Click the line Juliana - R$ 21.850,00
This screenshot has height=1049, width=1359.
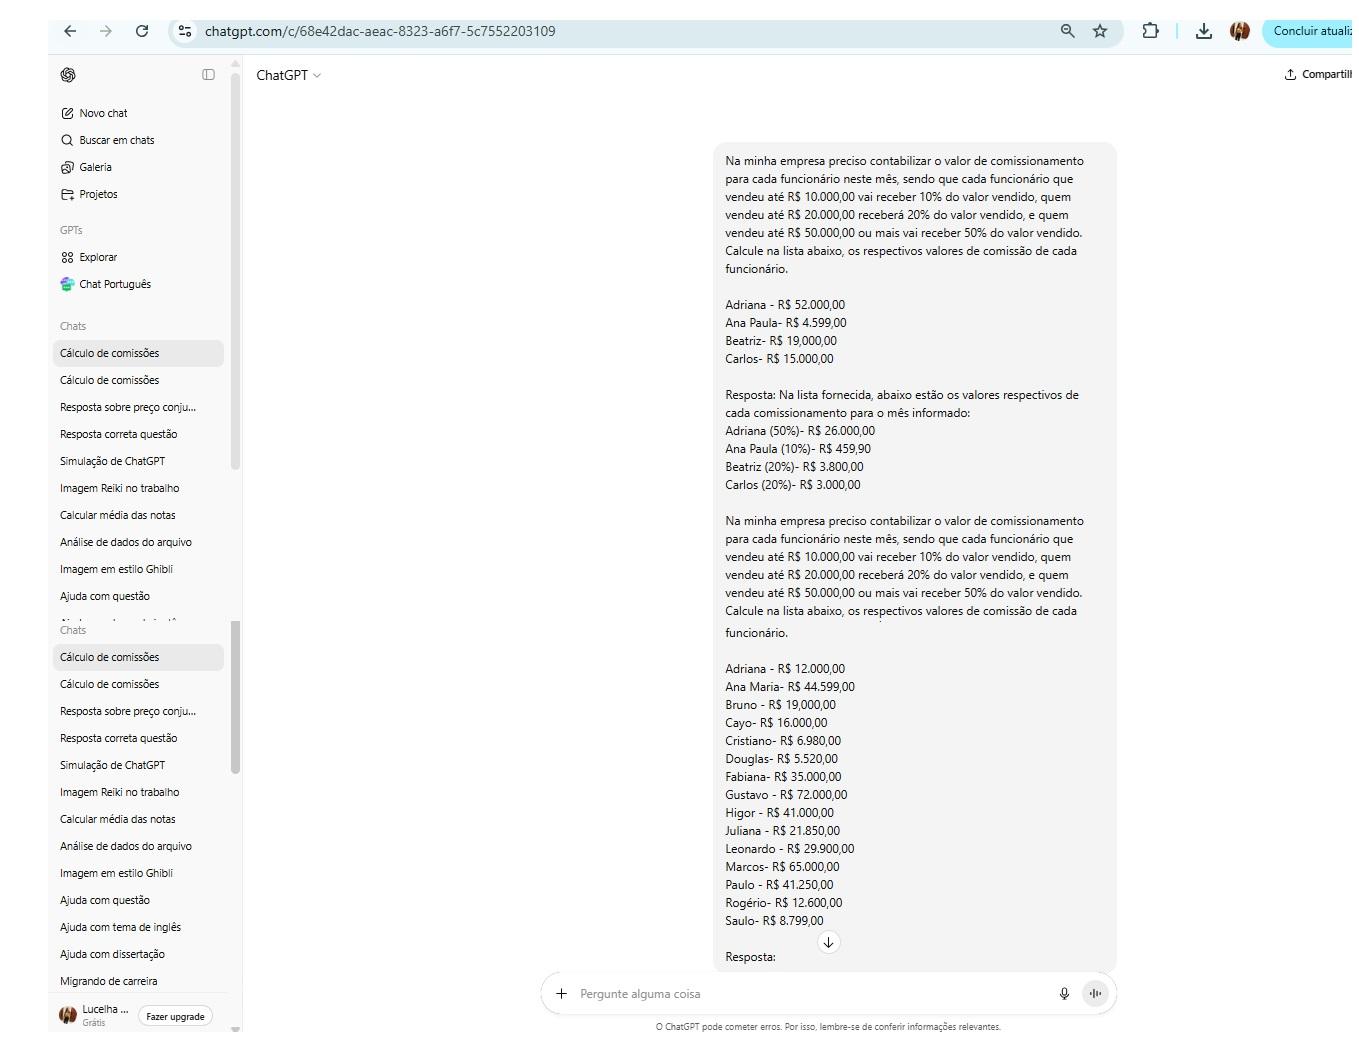point(783,831)
